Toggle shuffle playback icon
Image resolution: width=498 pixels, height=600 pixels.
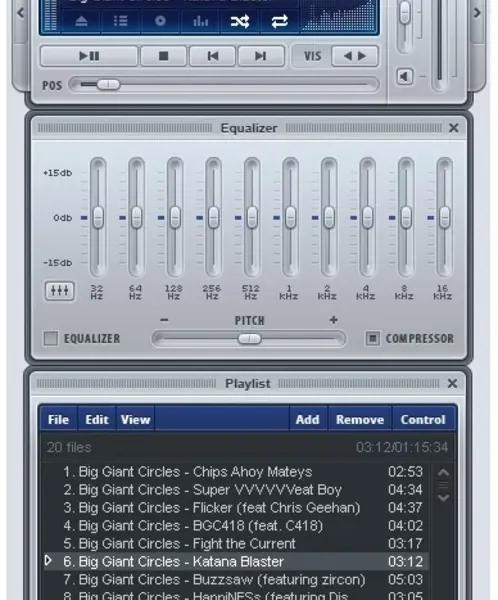tap(240, 21)
